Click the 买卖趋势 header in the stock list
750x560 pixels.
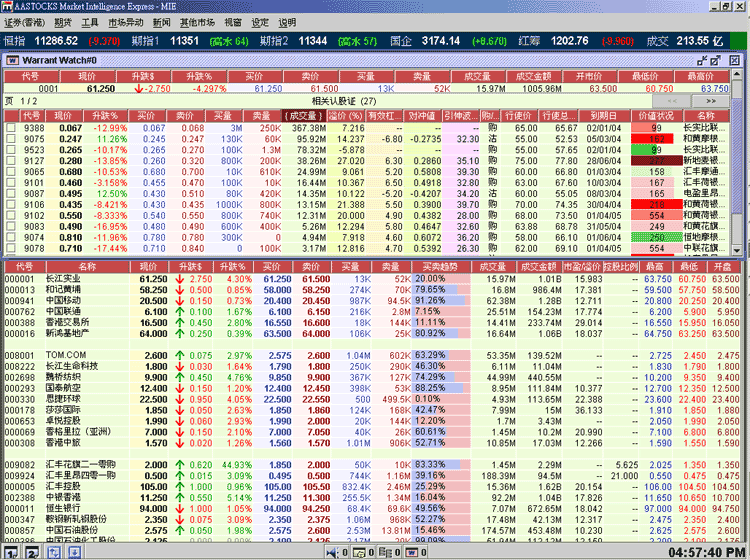pos(441,267)
